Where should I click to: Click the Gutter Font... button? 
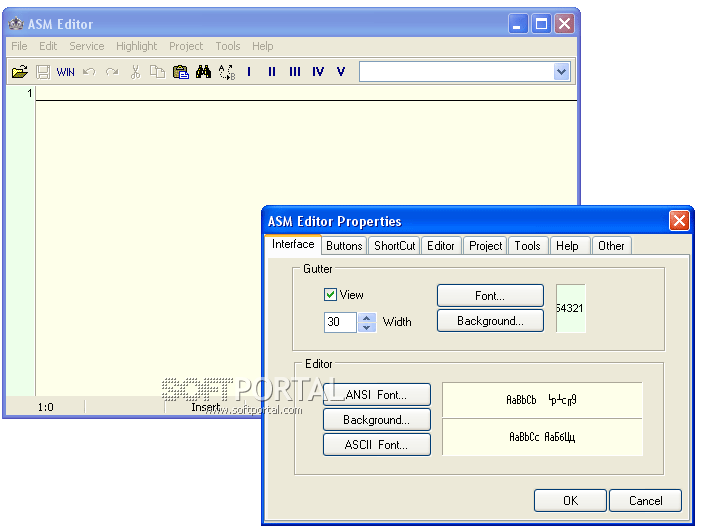(490, 295)
